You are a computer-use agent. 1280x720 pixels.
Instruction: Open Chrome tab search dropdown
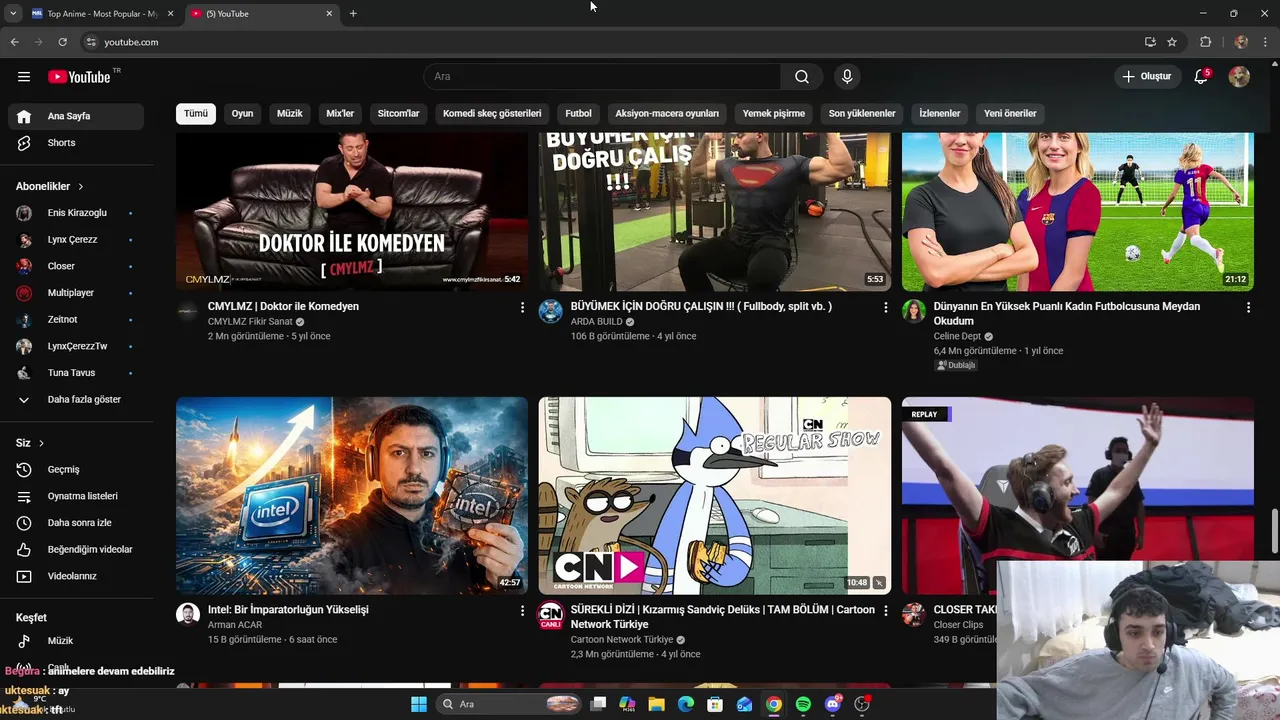(13, 14)
